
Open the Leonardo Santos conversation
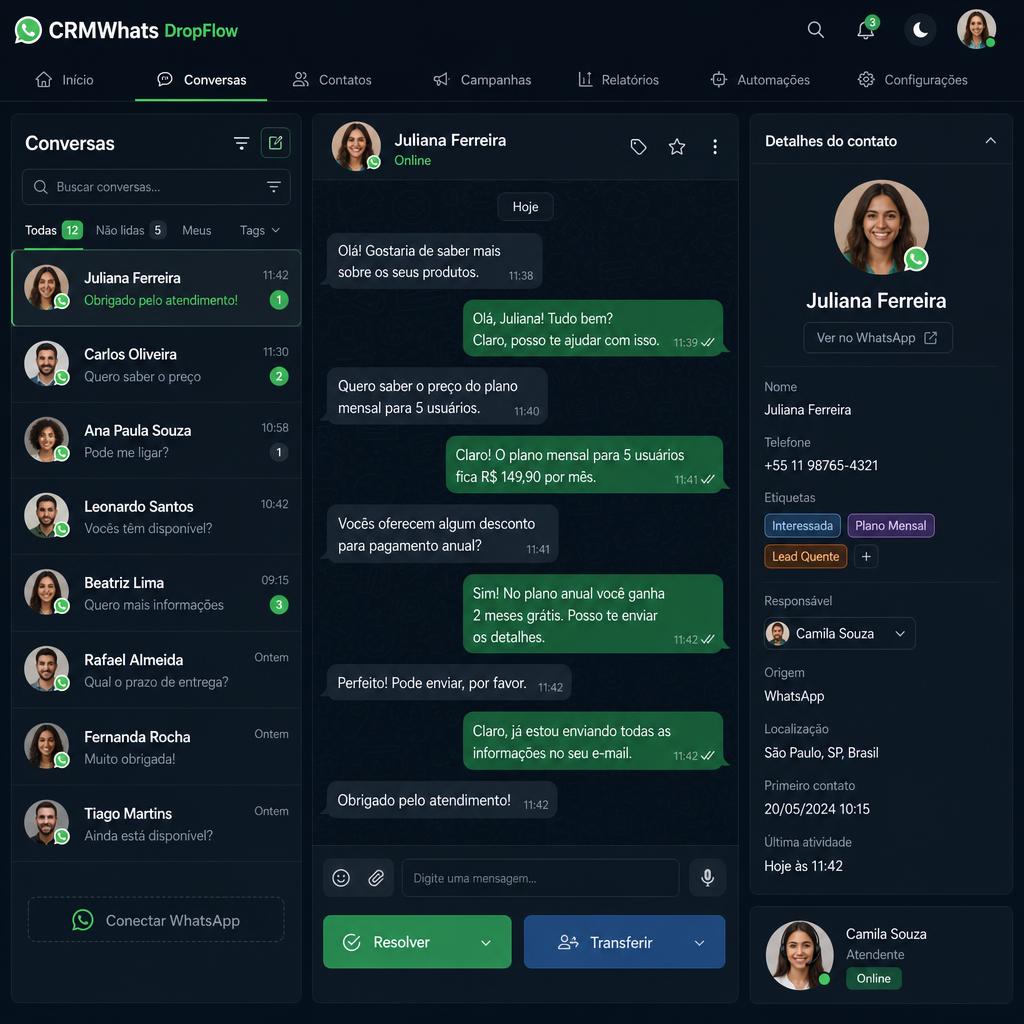pyautogui.click(x=156, y=517)
